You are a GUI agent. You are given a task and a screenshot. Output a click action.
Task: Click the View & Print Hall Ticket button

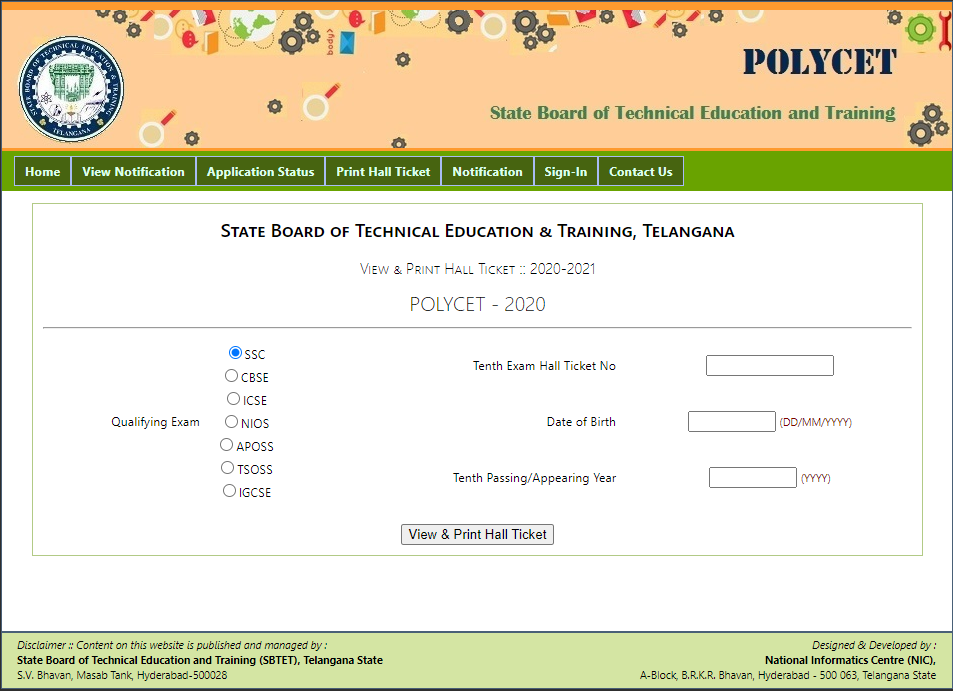pyautogui.click(x=477, y=534)
